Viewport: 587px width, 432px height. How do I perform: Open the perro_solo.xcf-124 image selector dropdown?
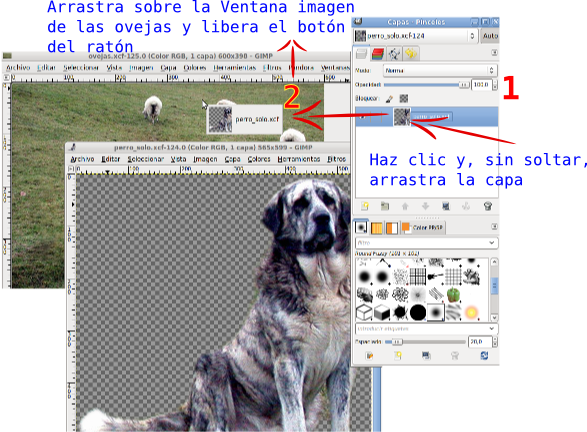(x=416, y=36)
